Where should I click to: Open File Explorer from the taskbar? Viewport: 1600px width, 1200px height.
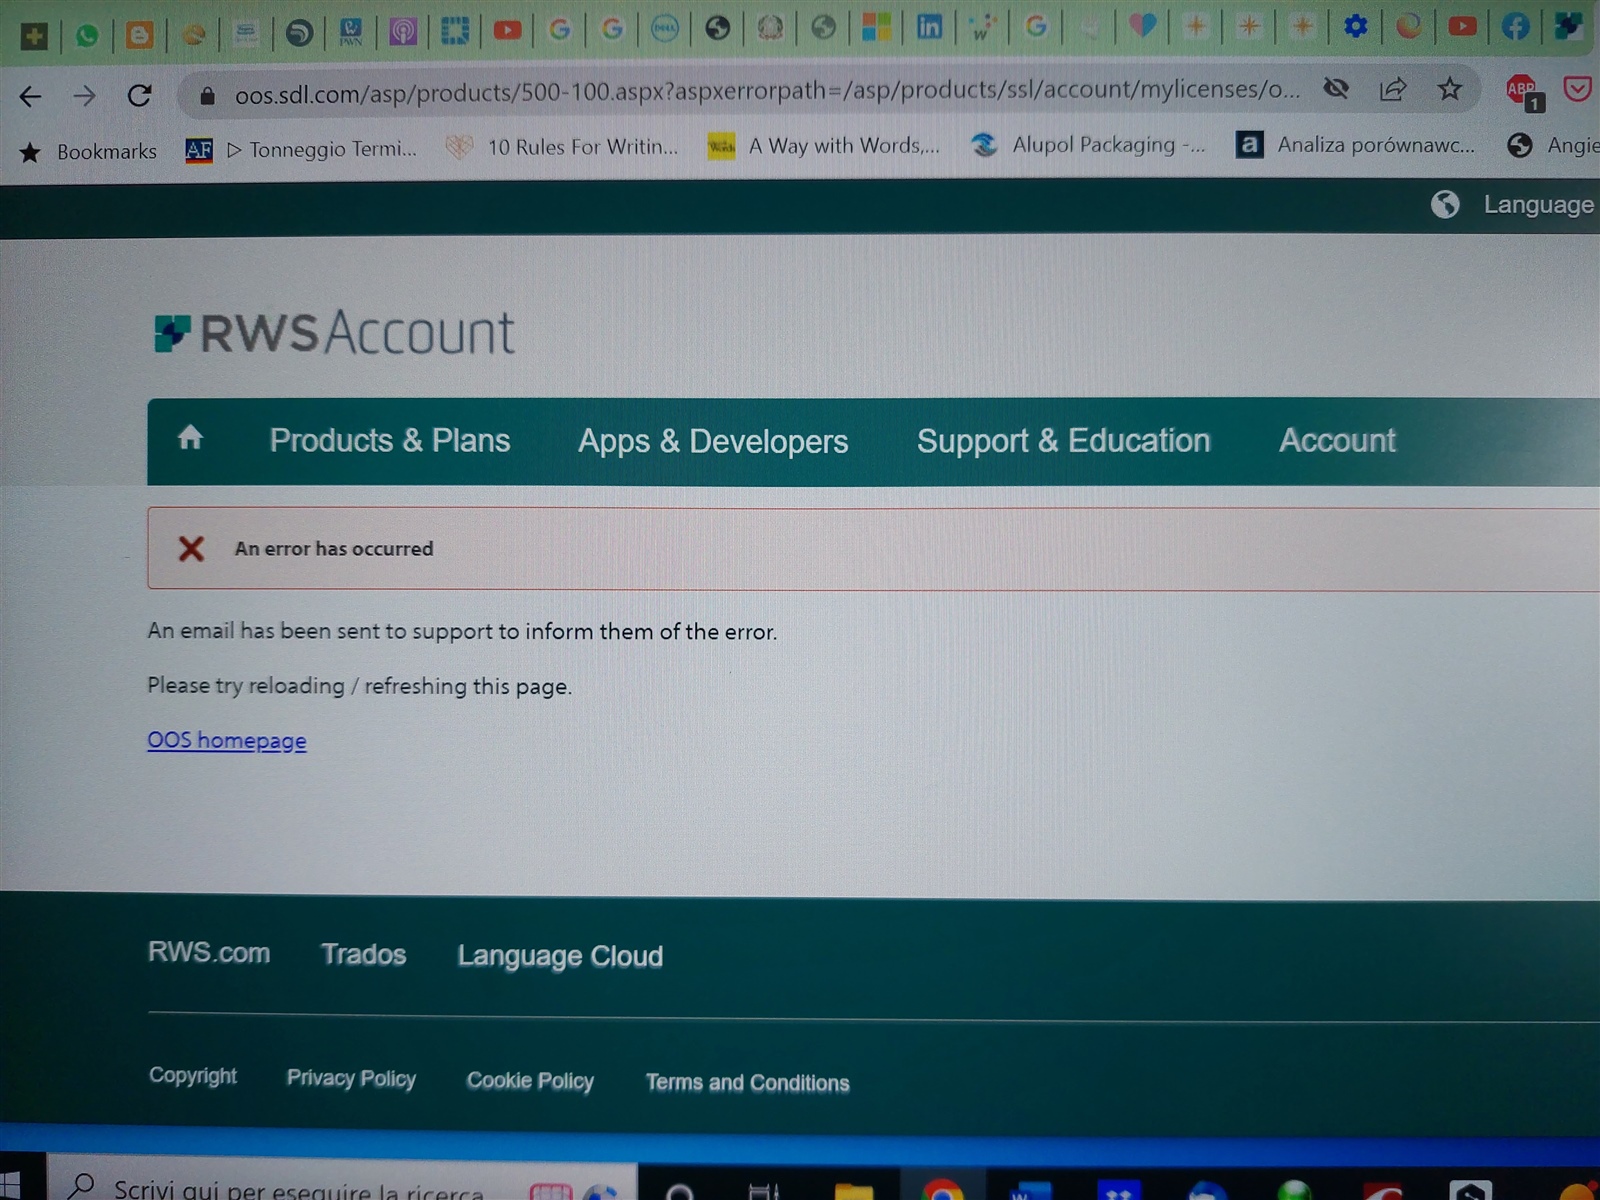[854, 1190]
